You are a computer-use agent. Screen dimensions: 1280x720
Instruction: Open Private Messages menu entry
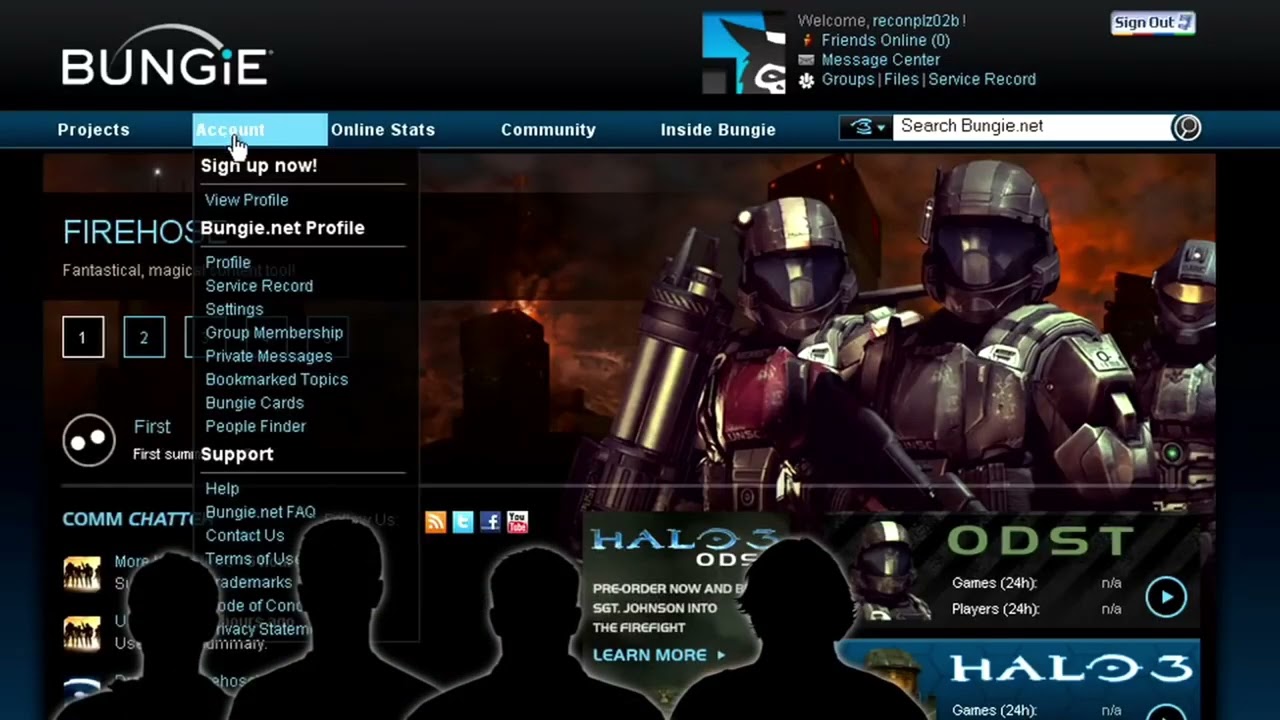pyautogui.click(x=268, y=356)
